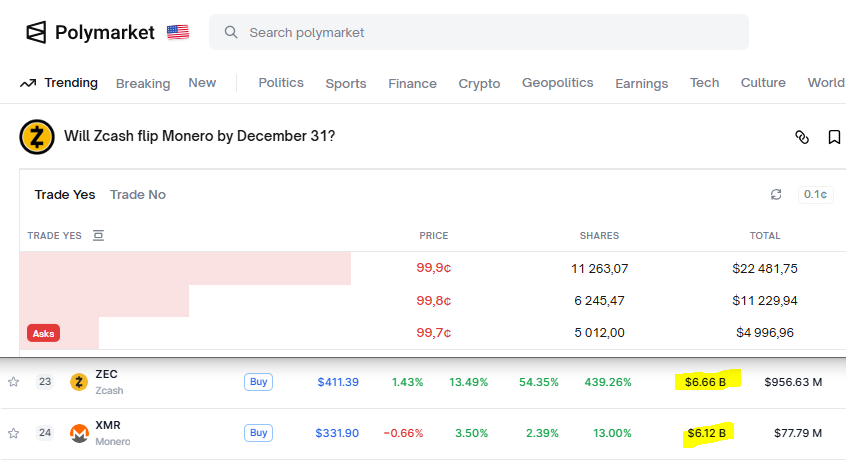Click the 11 263,07 shares value

[599, 268]
